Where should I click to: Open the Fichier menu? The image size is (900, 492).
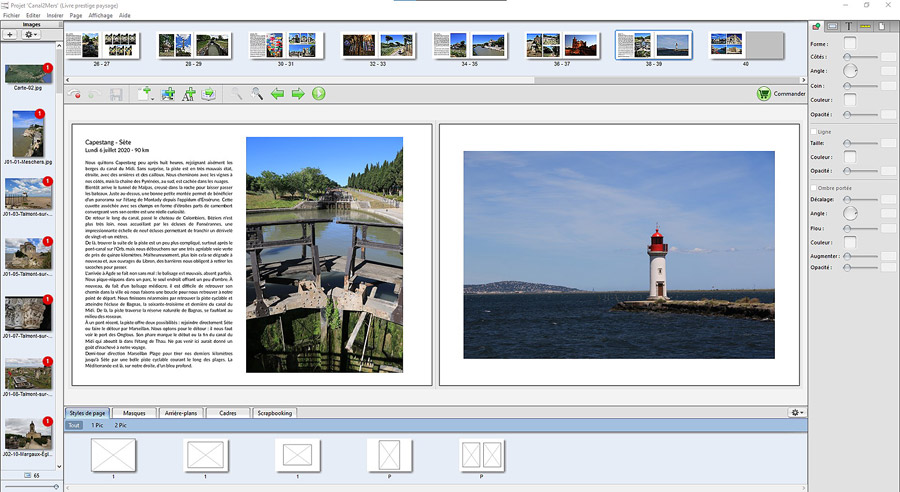[x=11, y=16]
